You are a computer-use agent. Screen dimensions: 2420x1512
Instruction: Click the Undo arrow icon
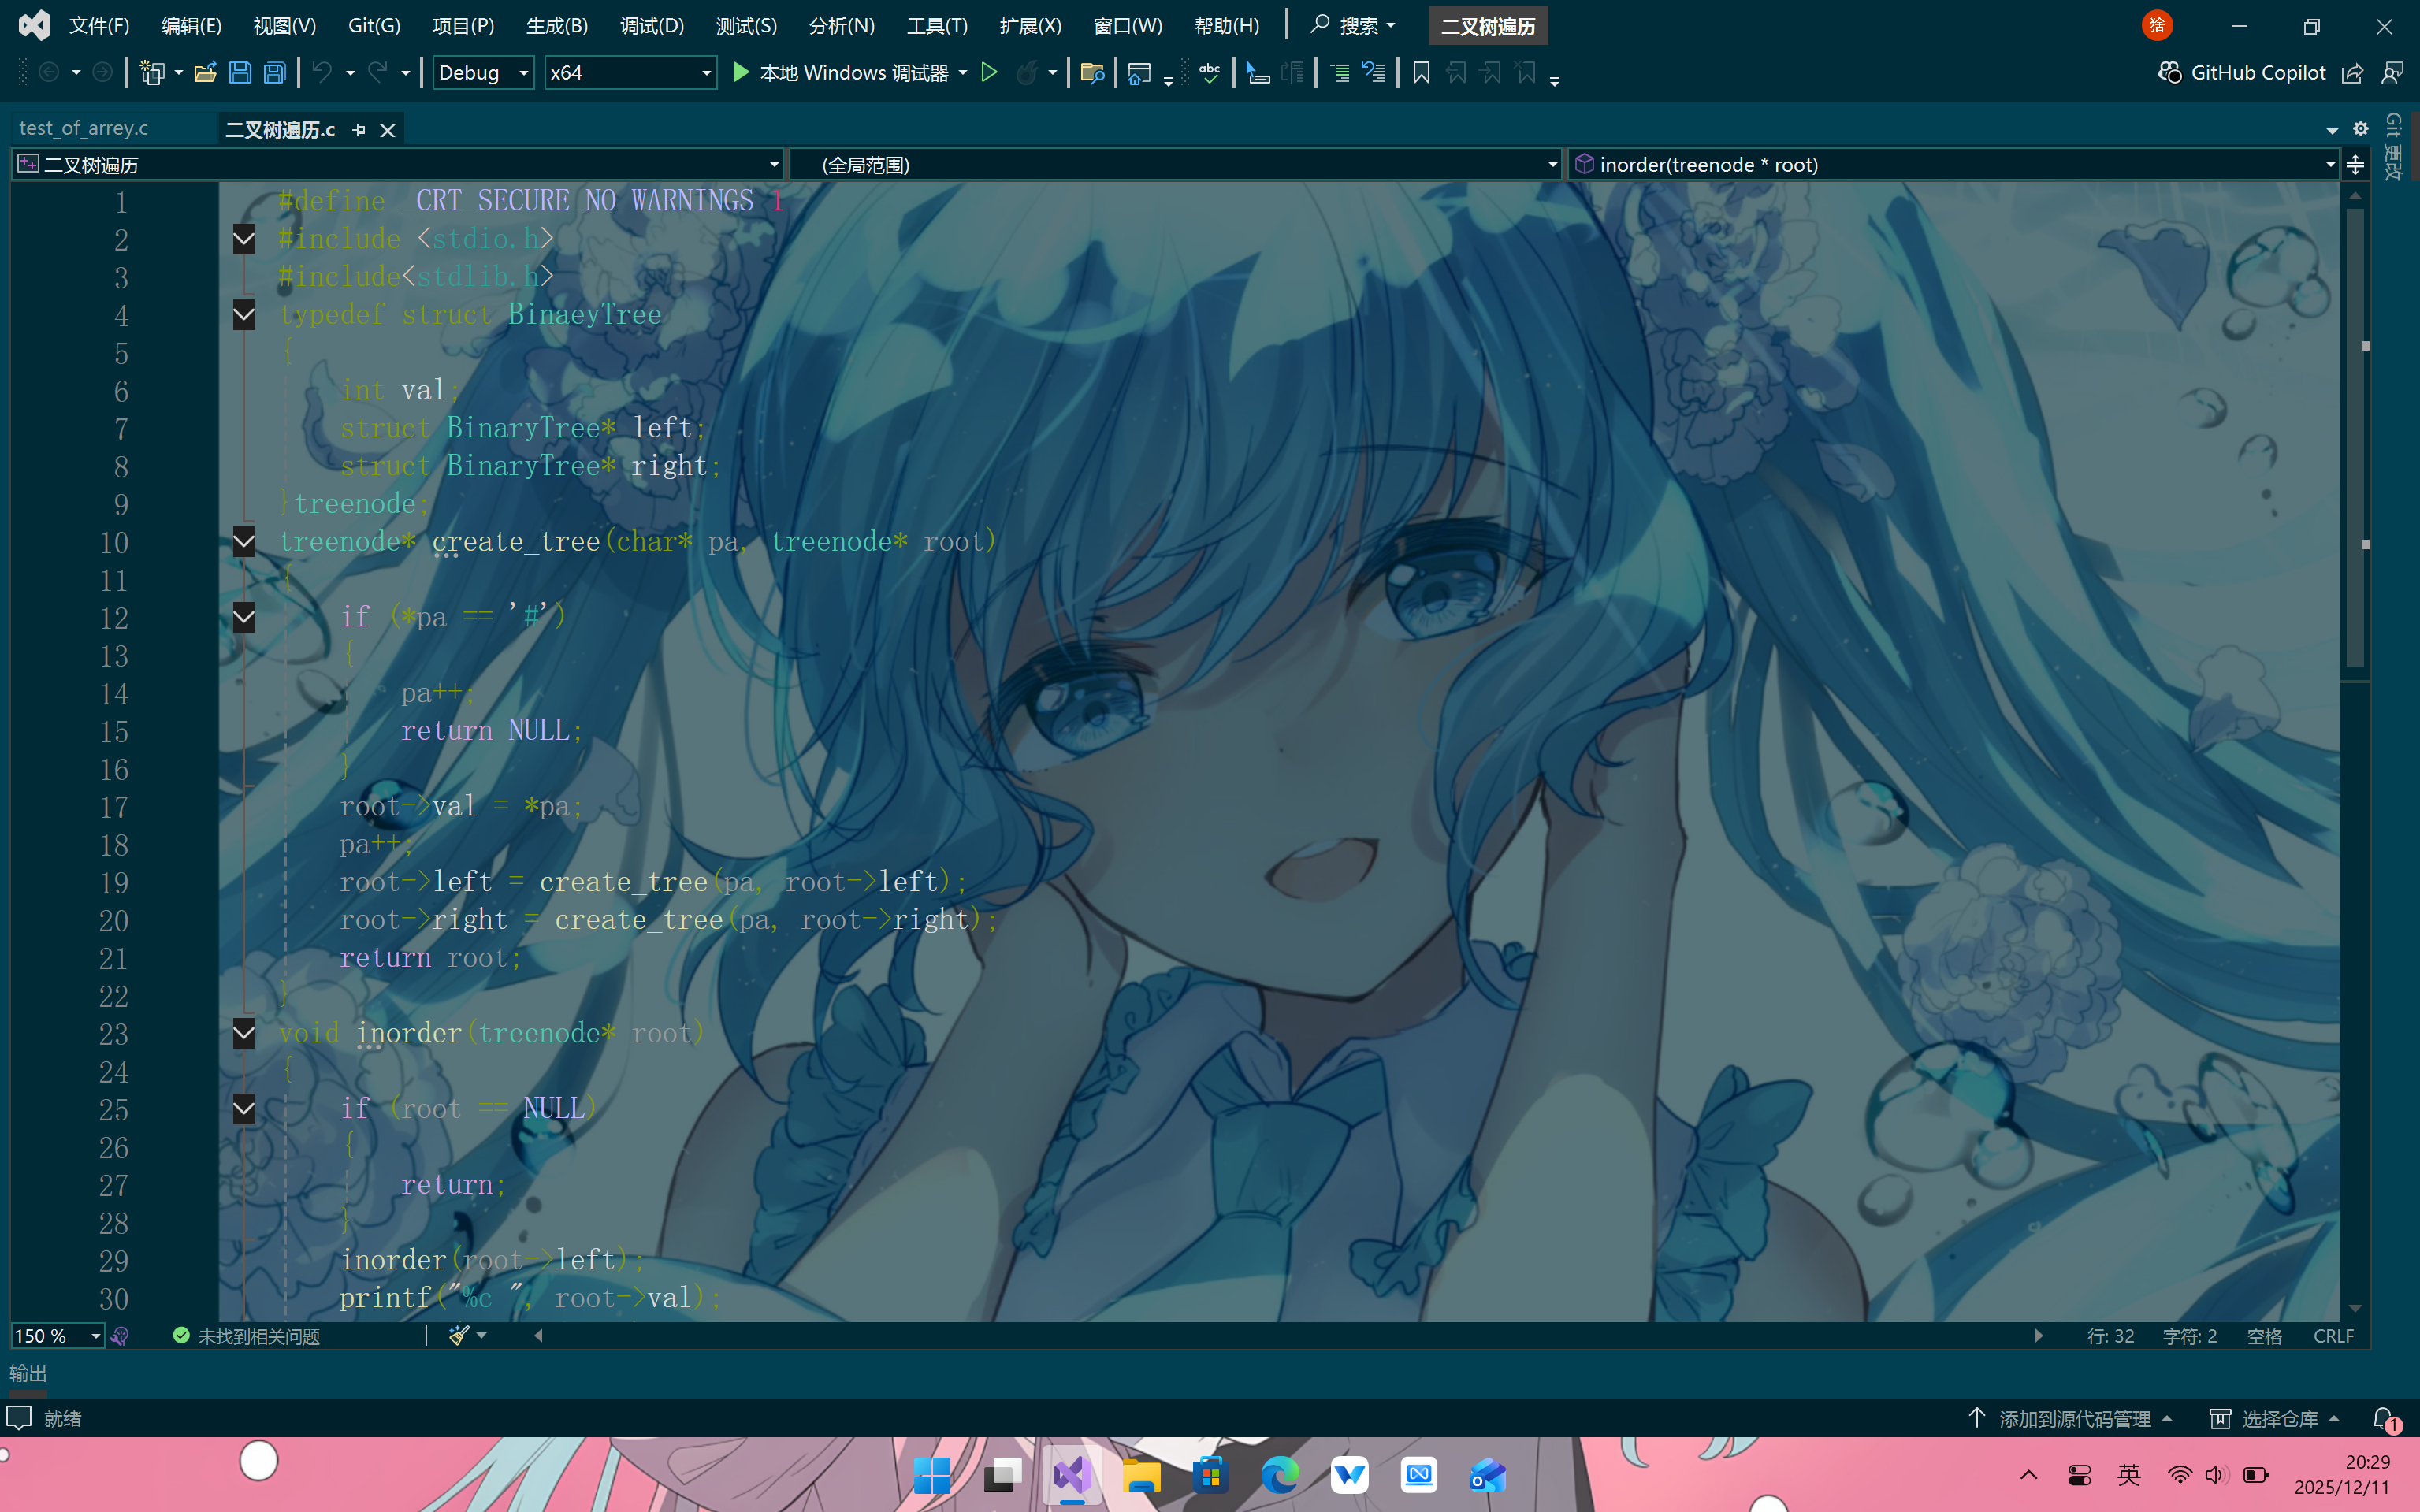pyautogui.click(x=322, y=72)
